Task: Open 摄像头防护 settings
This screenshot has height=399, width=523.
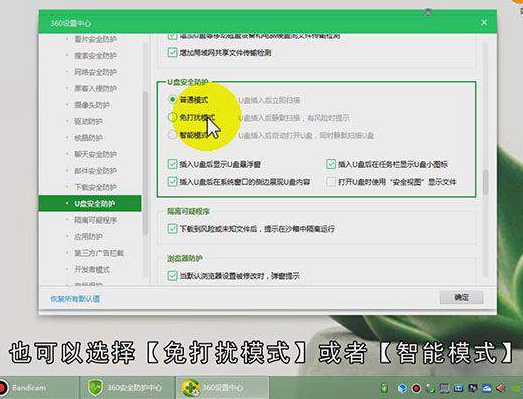Action: (x=92, y=105)
